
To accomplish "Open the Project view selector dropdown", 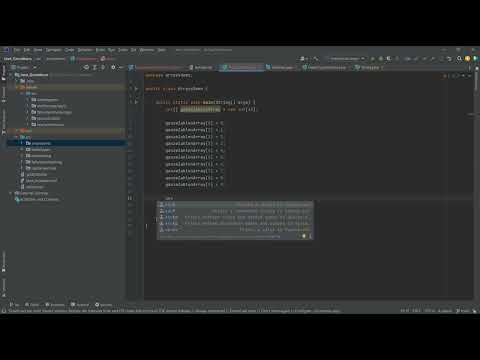I will click(23, 67).
